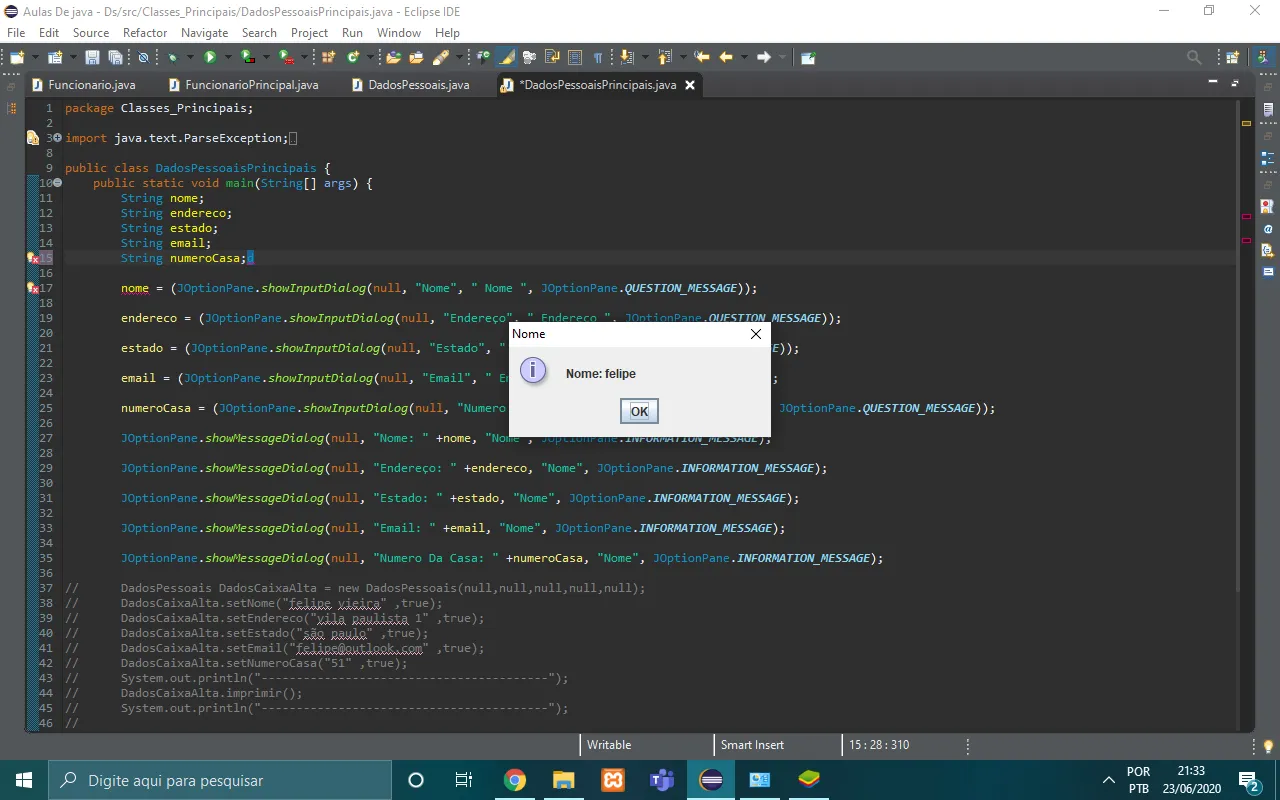The image size is (1280, 800).
Task: Toggle Block Selection Mode in the toolbar
Action: 575,58
